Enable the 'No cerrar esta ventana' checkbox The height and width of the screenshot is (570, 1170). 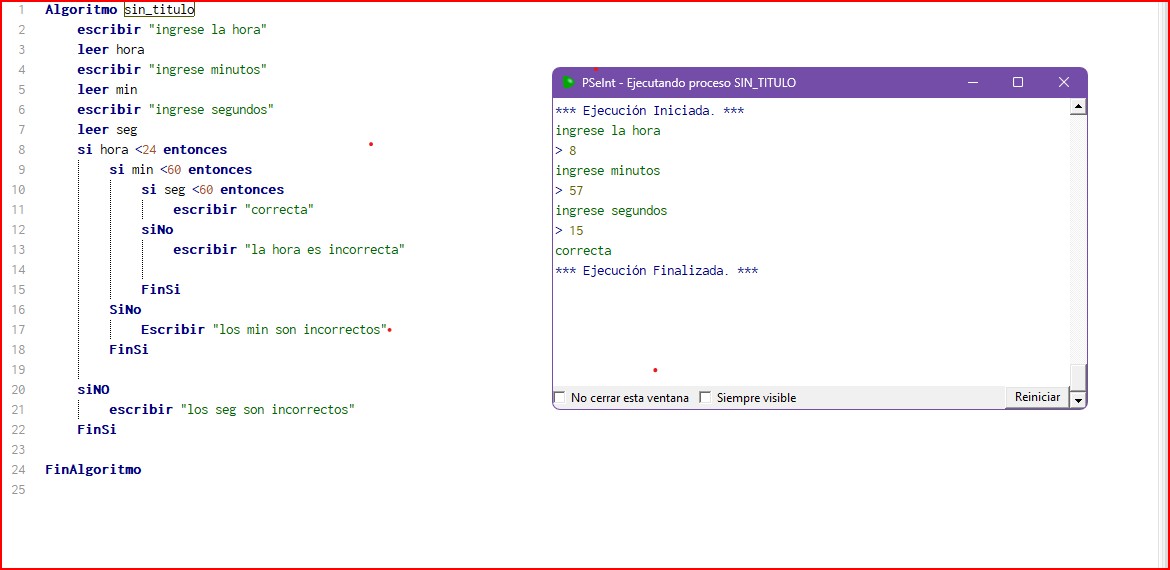tap(560, 398)
